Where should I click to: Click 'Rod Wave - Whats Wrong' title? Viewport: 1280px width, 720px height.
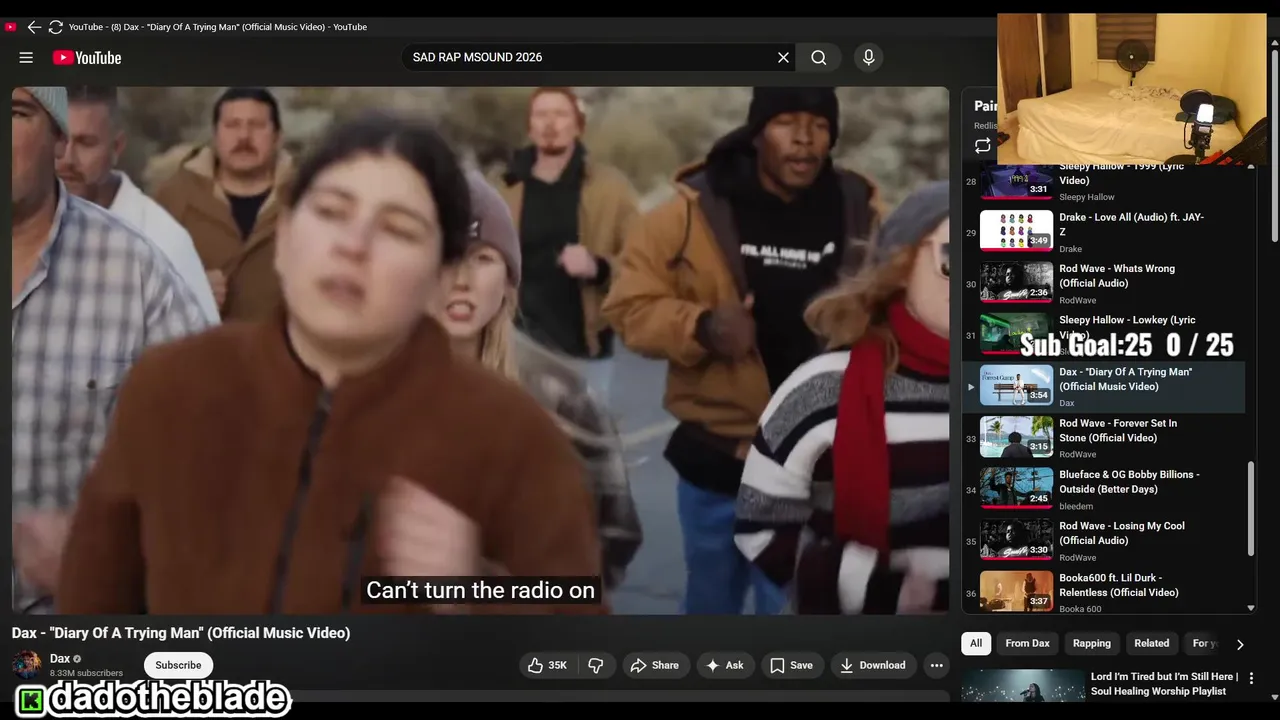tap(1117, 276)
